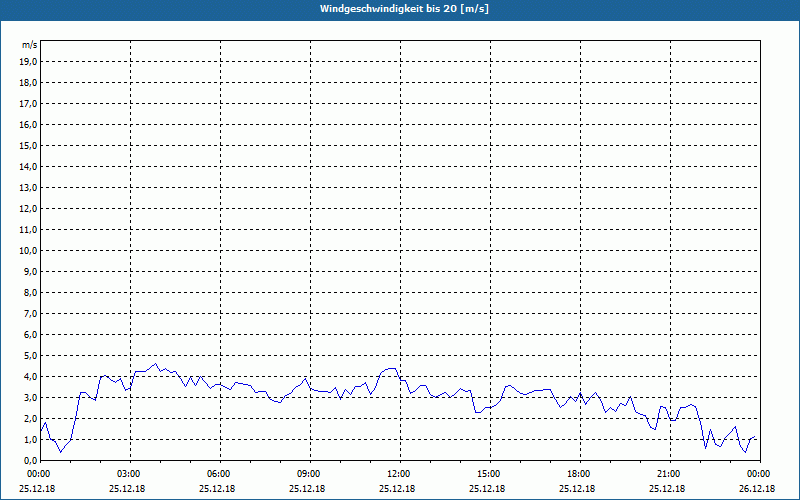Click the 18:00 time axis label
Image resolution: width=800 pixels, height=500 pixels.
tap(580, 474)
